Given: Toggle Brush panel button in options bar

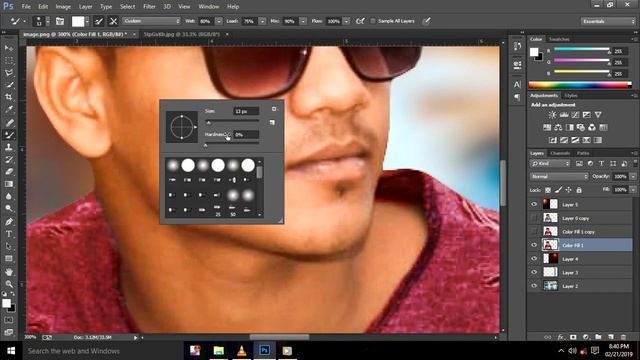Looking at the screenshot, I should point(60,21).
